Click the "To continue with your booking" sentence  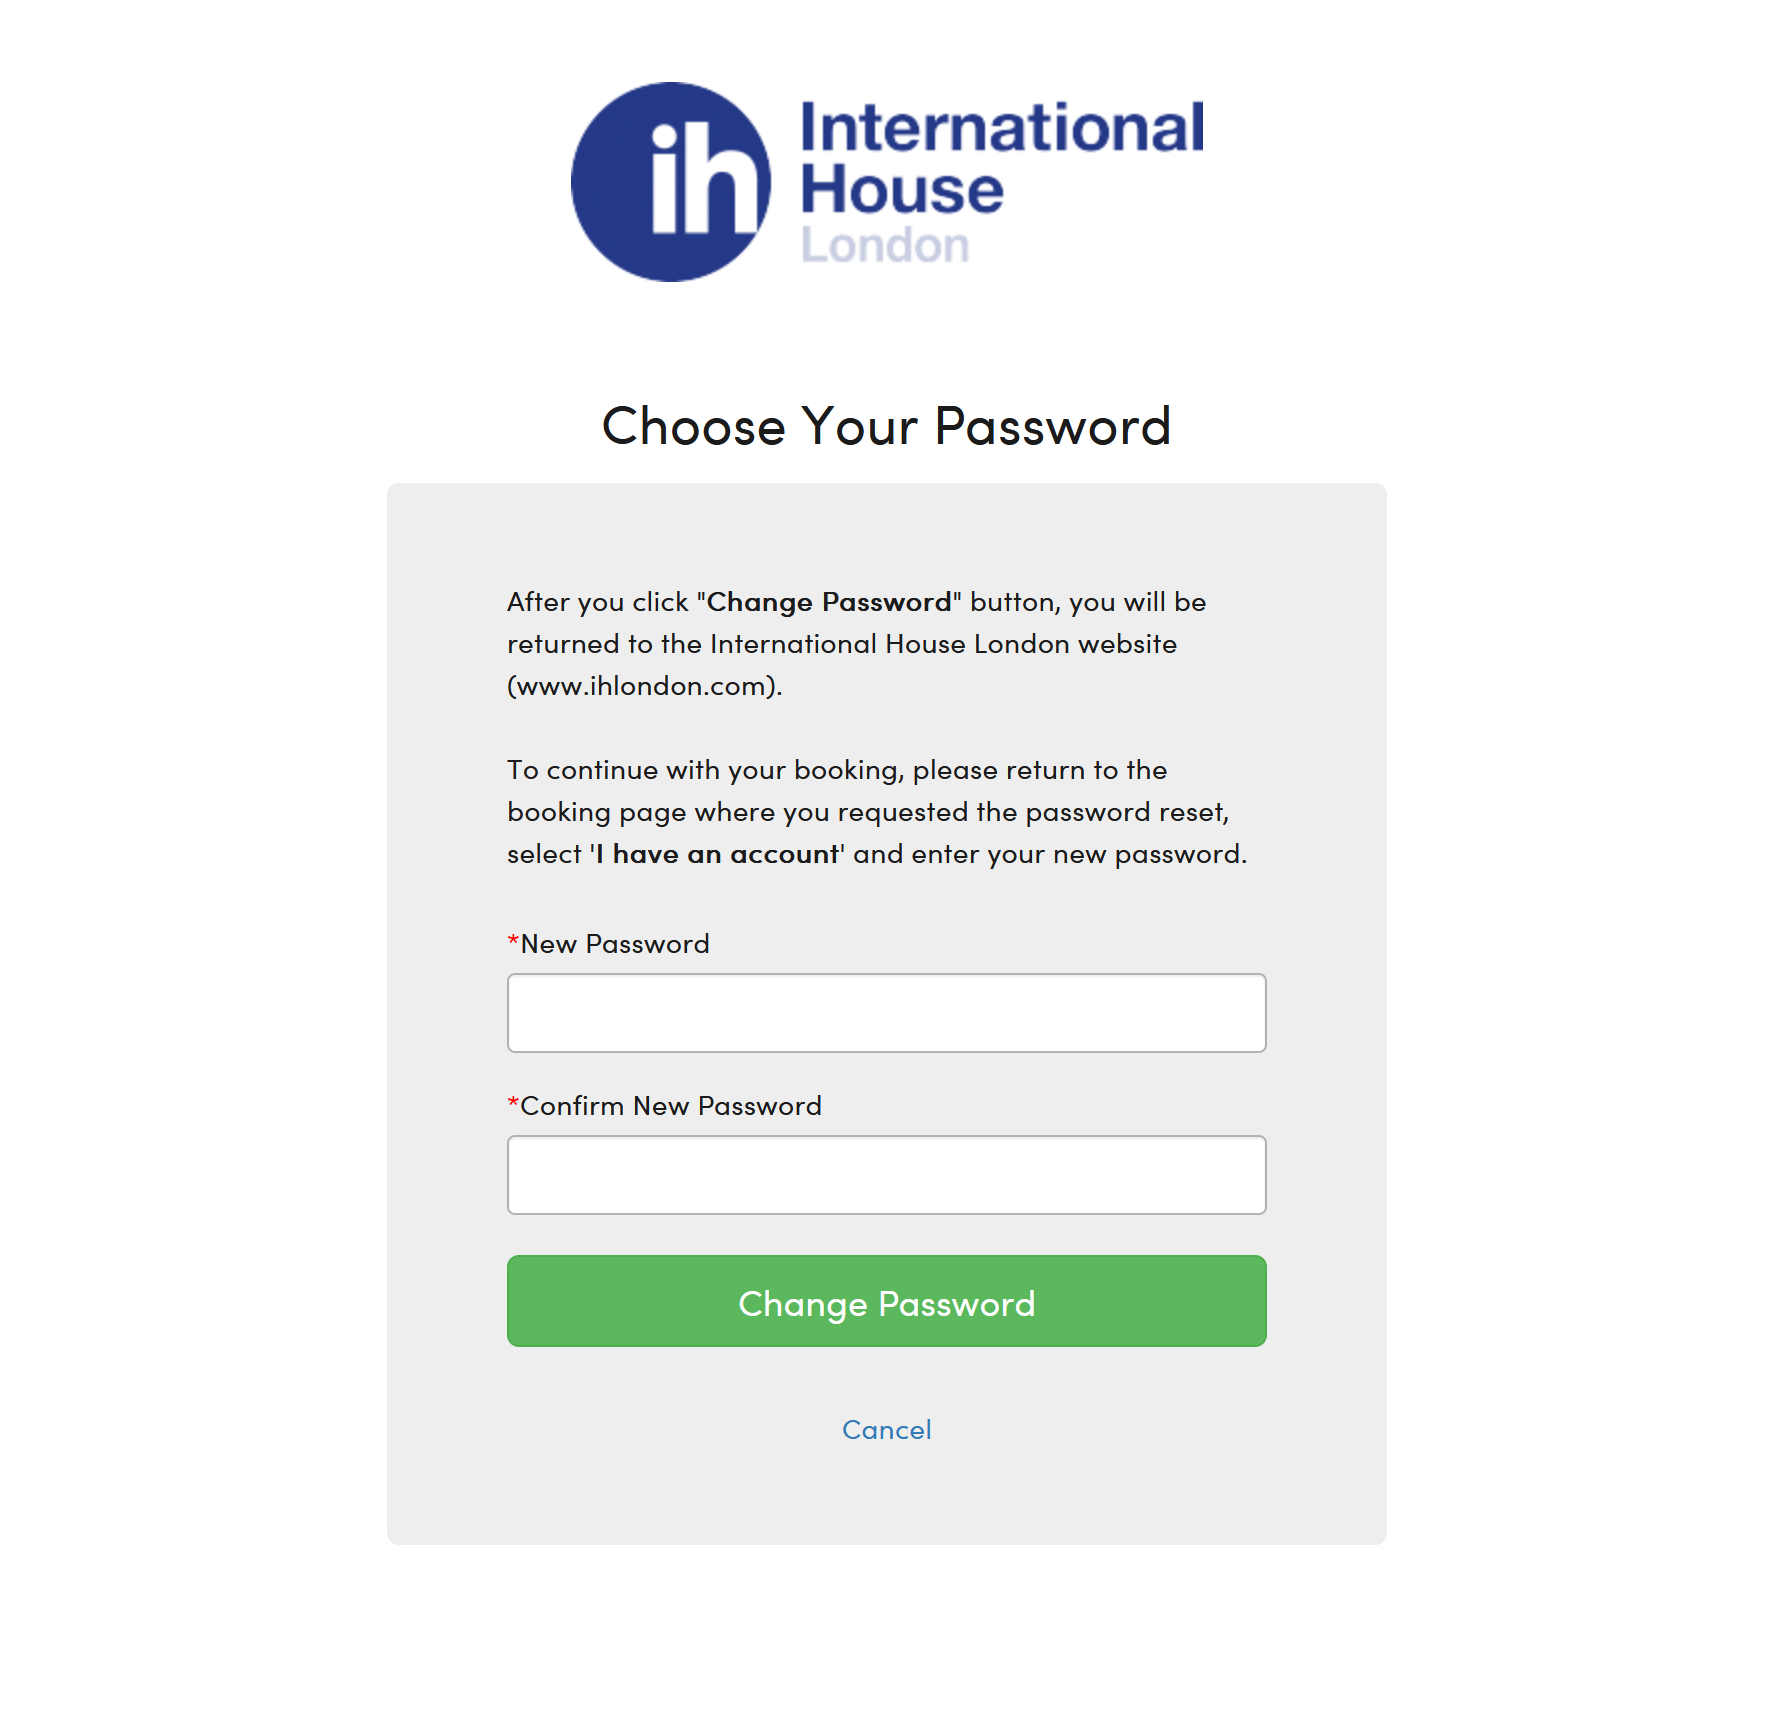point(837,770)
